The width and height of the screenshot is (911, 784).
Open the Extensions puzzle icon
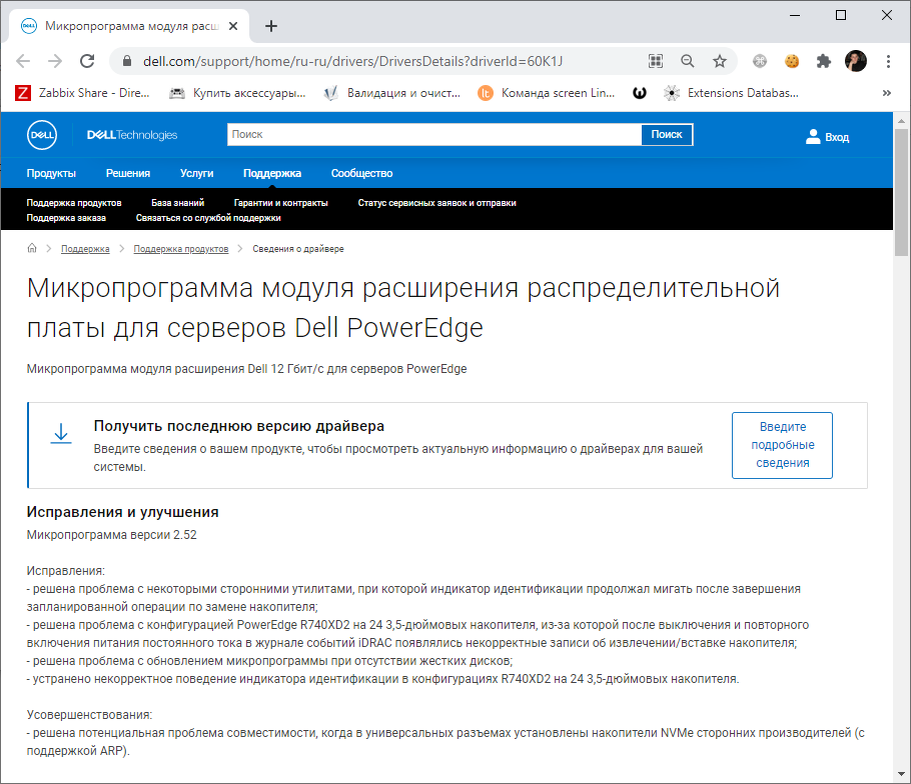coord(823,61)
